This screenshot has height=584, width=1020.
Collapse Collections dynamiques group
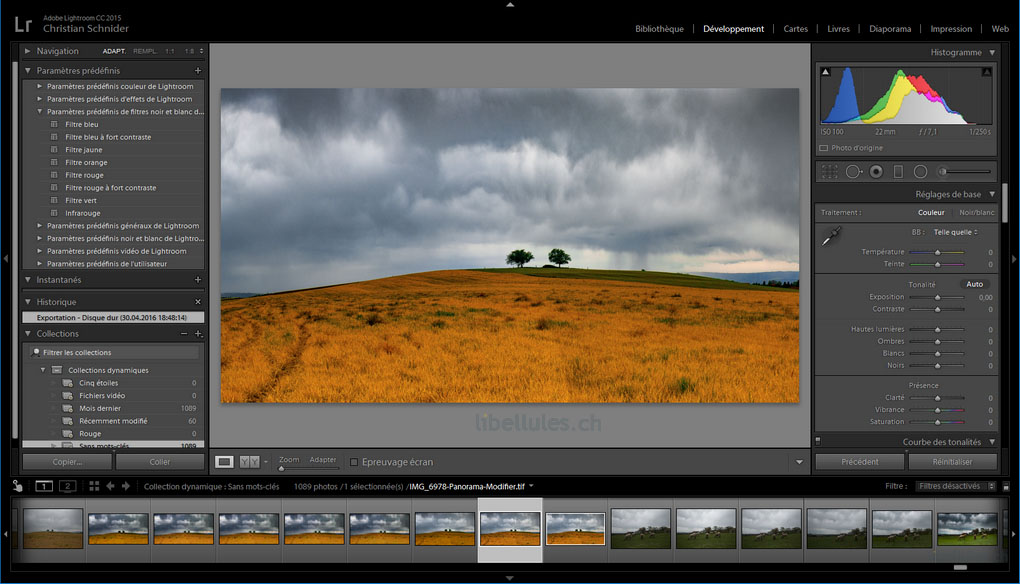[43, 370]
